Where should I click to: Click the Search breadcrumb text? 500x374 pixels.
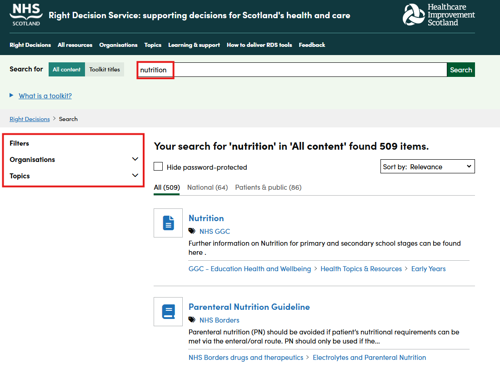tap(68, 119)
